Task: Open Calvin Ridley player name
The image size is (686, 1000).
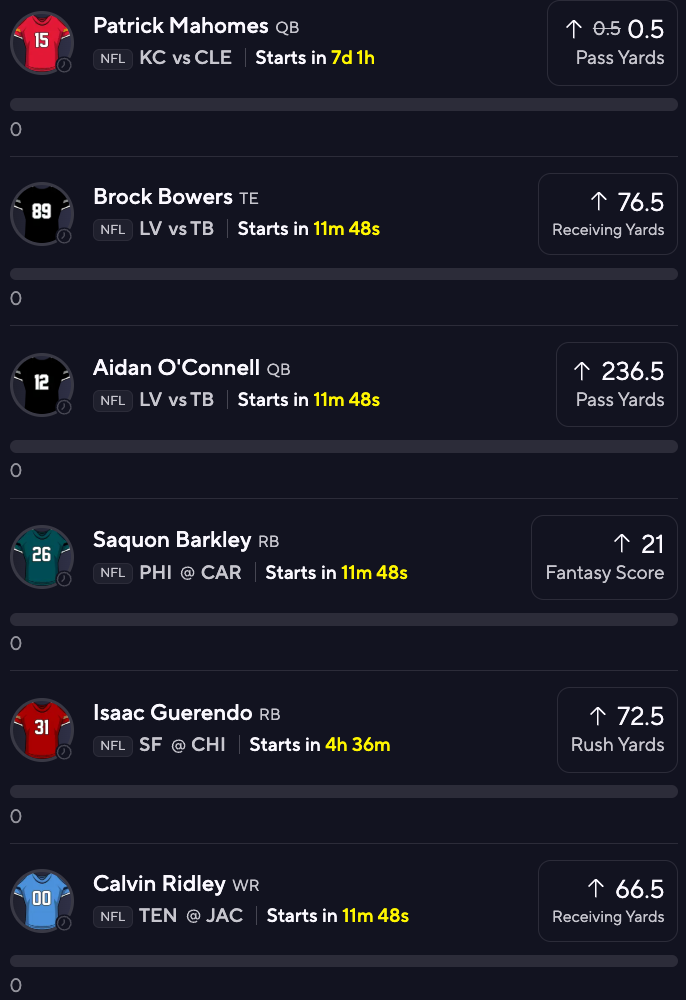Action: [x=159, y=884]
